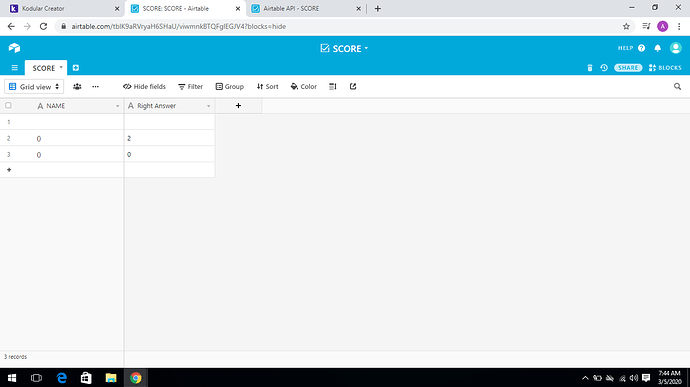Open the volume control in tray

click(634, 378)
